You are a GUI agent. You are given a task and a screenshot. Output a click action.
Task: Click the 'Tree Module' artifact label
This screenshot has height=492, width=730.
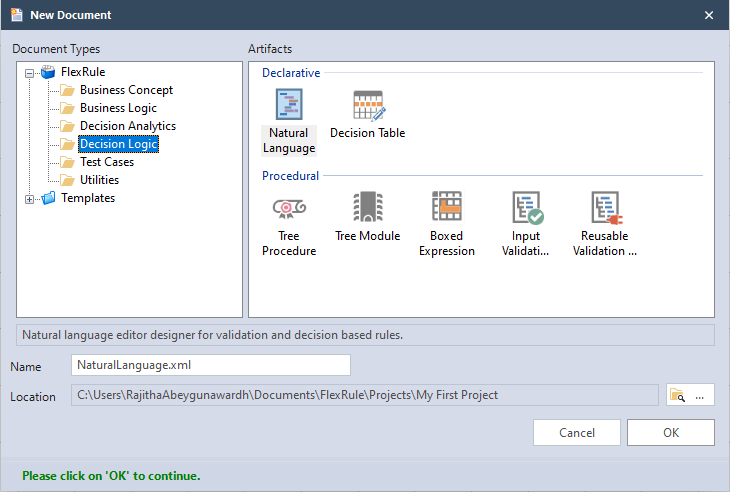(368, 236)
